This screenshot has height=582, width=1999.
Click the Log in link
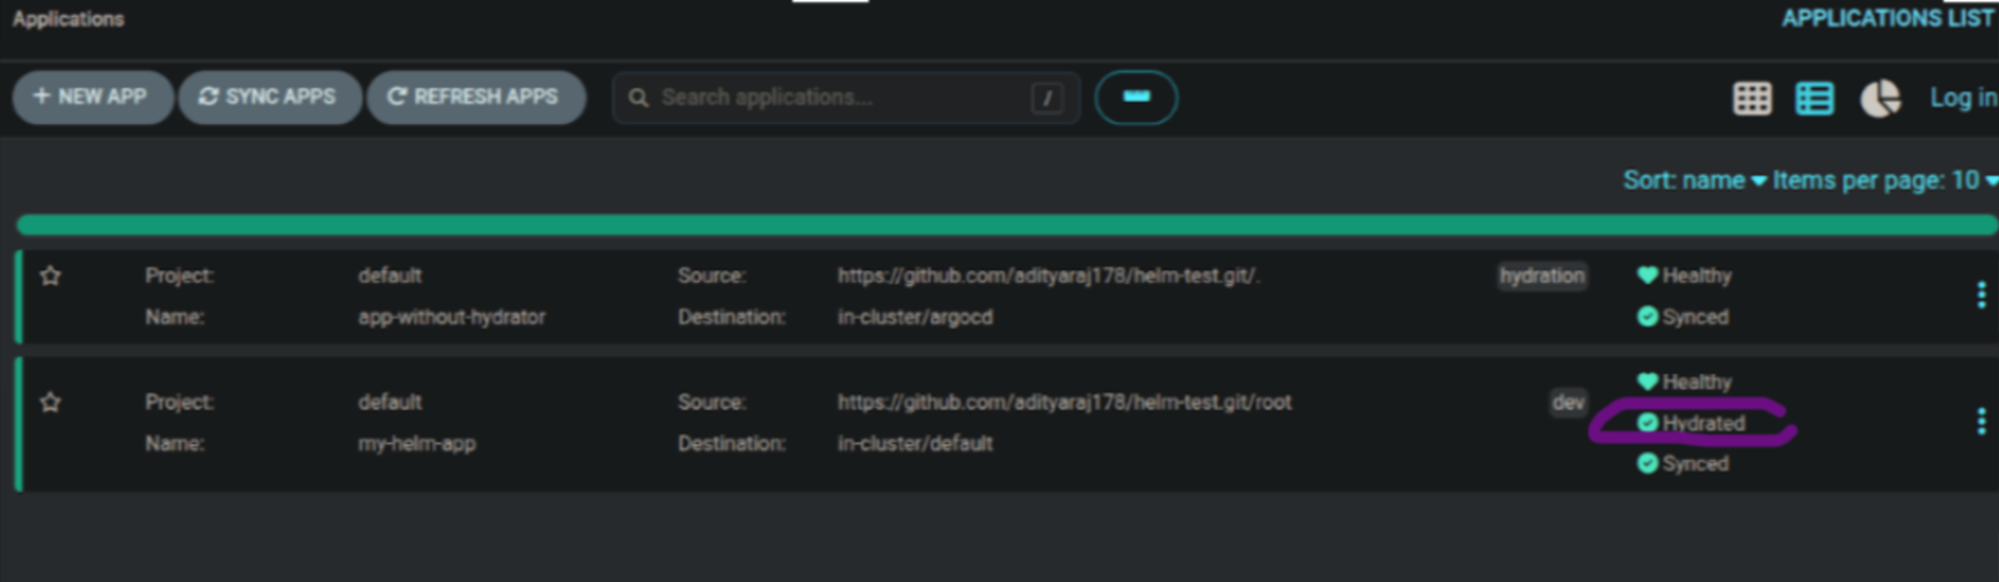(1962, 98)
